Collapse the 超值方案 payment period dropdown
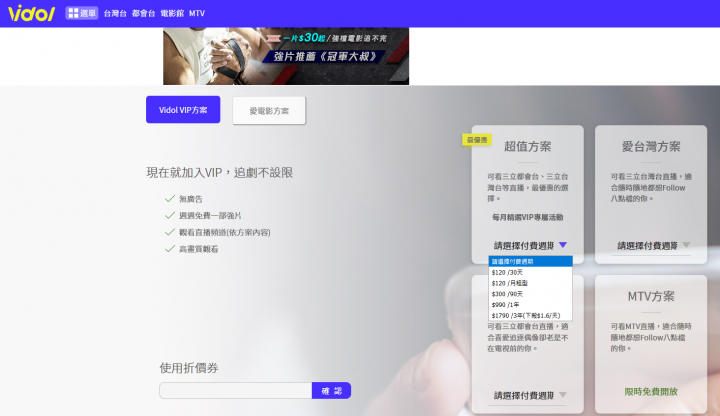 [530, 246]
